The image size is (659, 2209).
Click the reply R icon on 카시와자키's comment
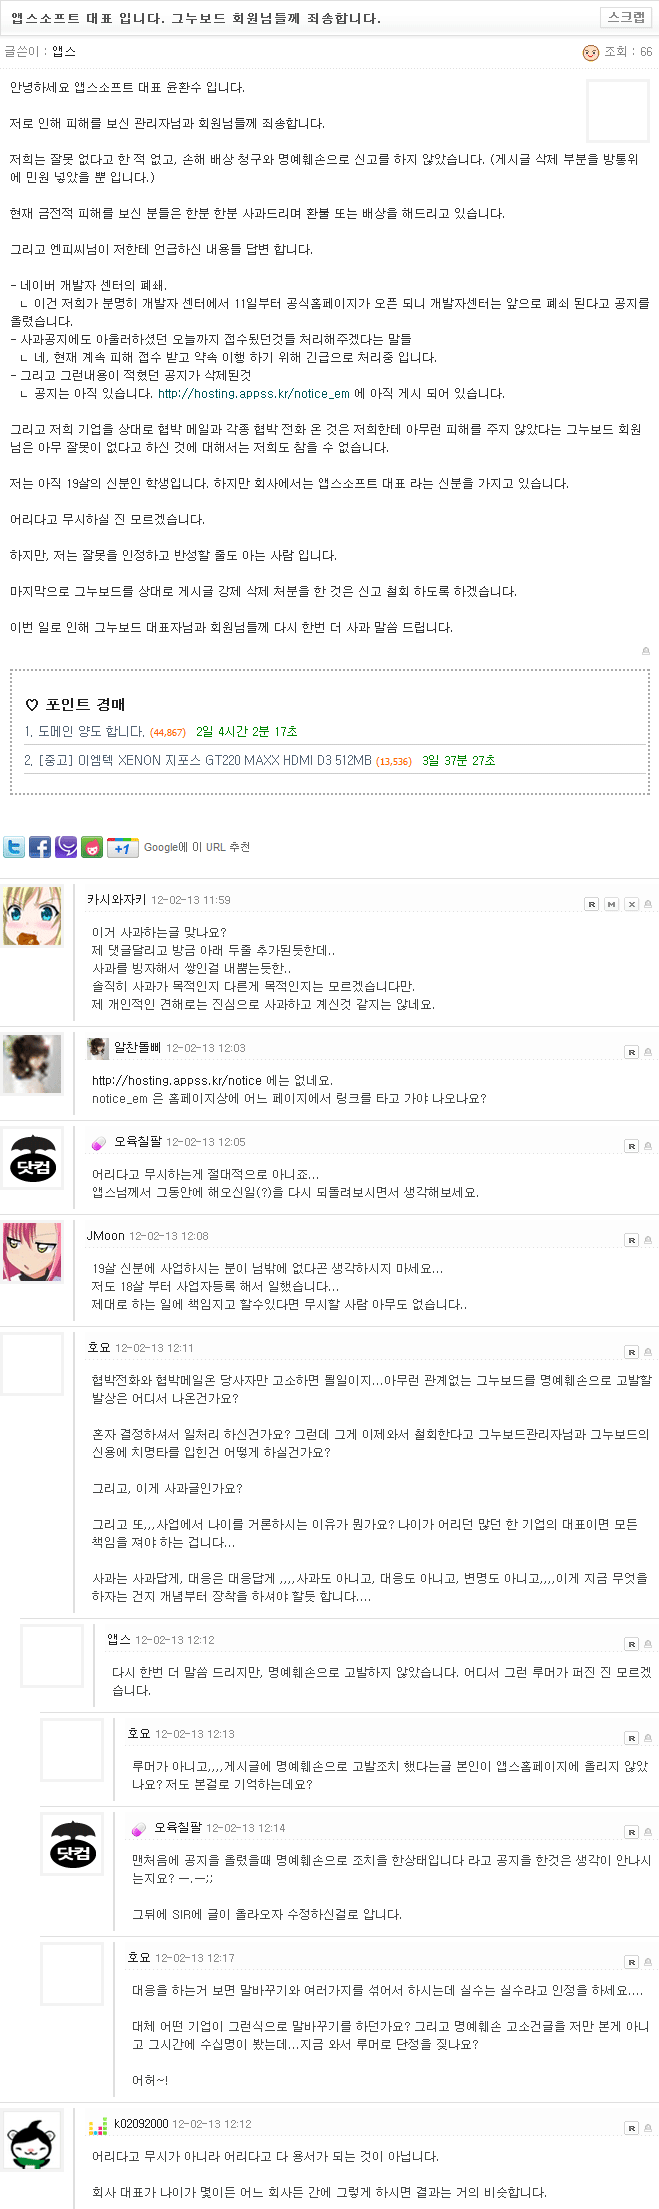click(592, 904)
